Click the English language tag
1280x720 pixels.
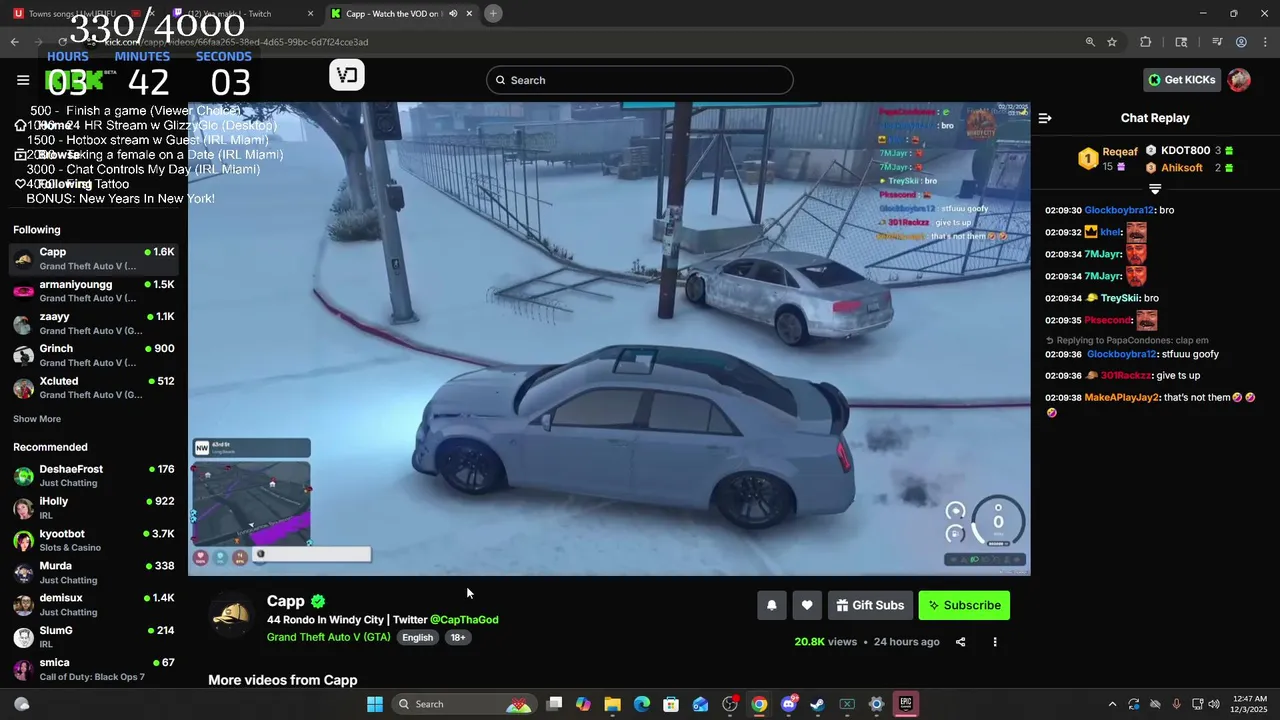[x=418, y=637]
